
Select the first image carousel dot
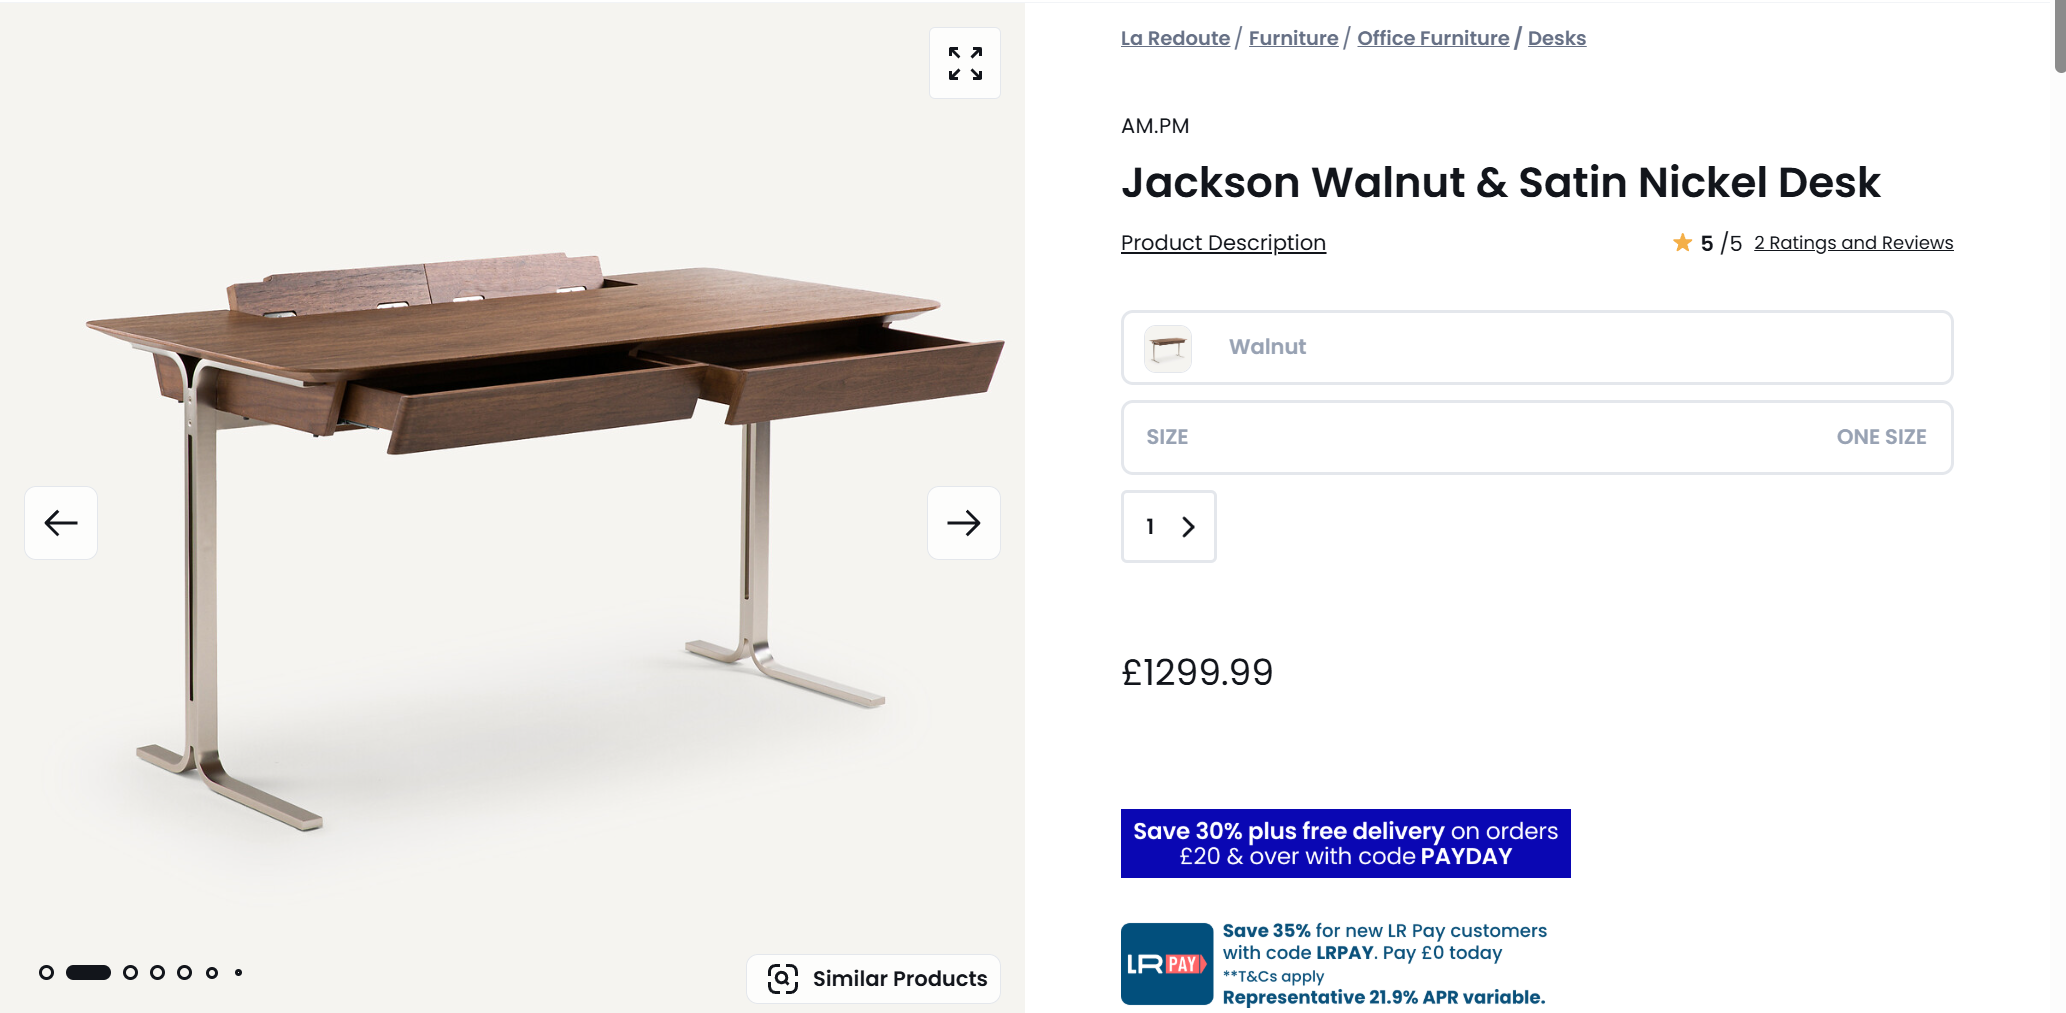click(46, 973)
